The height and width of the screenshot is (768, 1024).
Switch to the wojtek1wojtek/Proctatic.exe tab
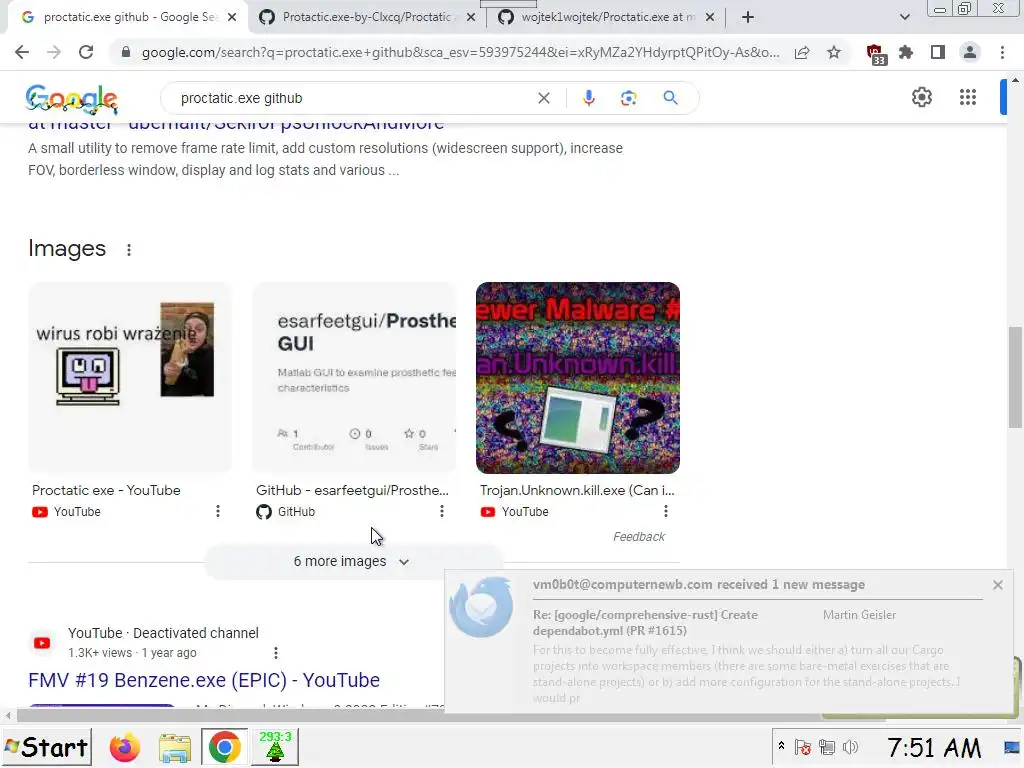point(607,17)
